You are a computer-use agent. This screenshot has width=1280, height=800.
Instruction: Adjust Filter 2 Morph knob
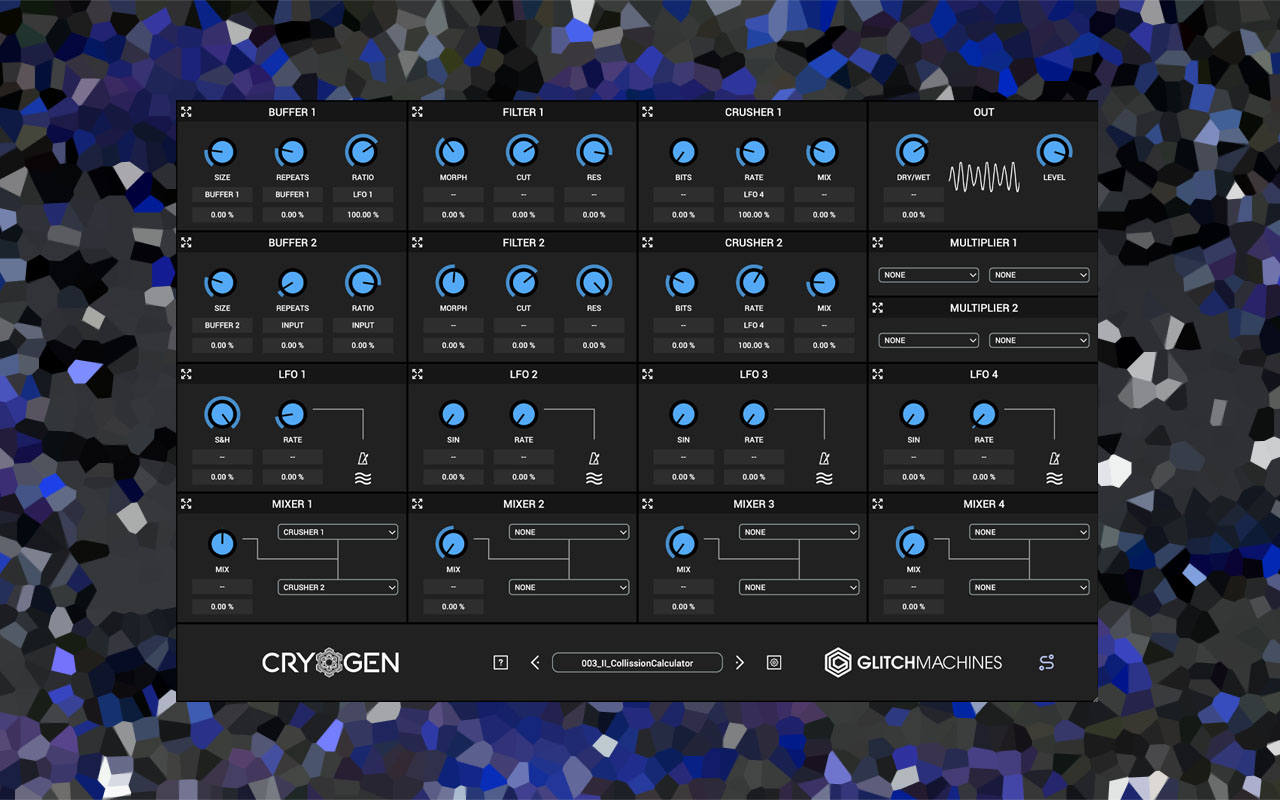coord(453,283)
